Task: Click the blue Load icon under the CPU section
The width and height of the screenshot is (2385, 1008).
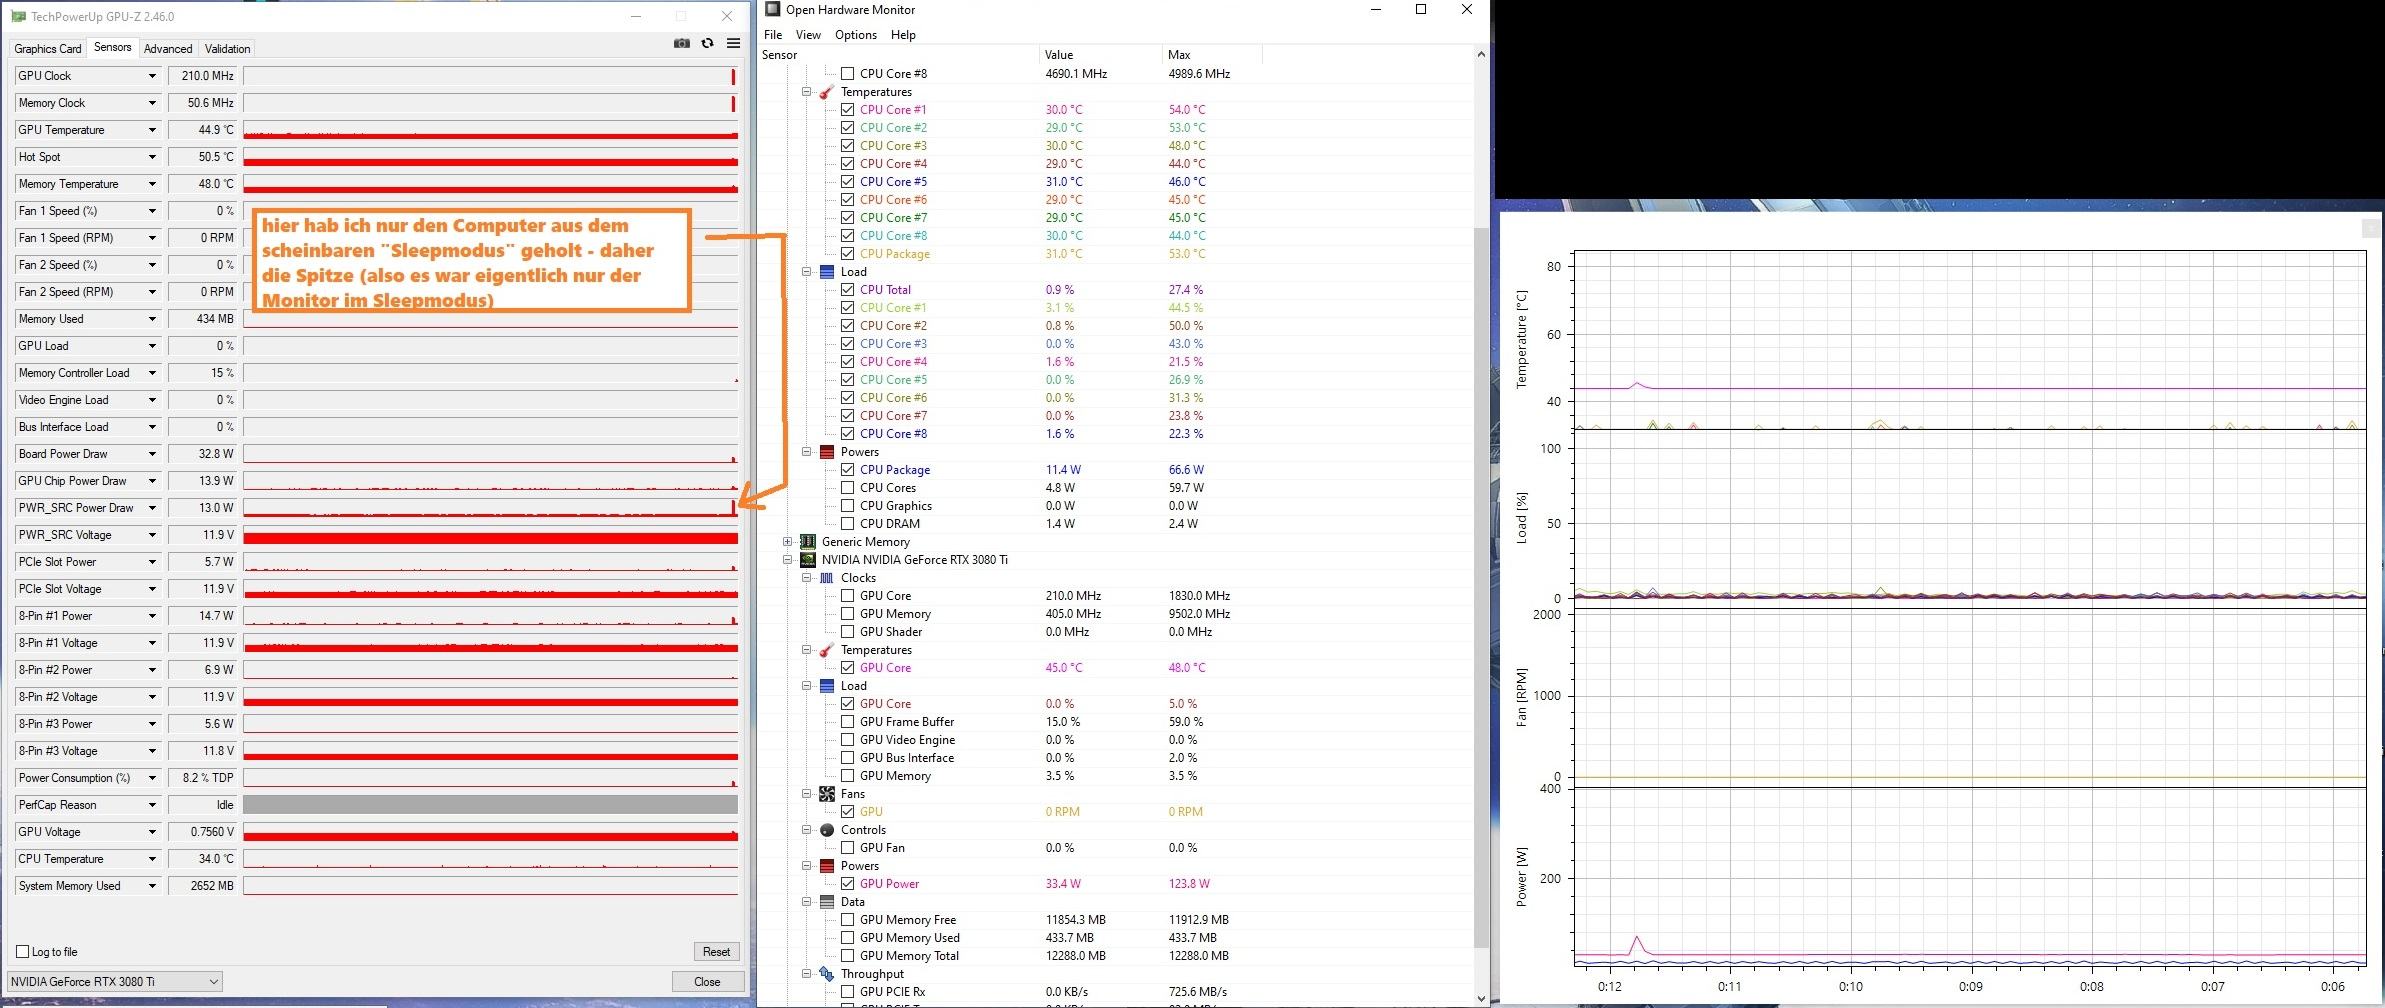Action: point(827,272)
